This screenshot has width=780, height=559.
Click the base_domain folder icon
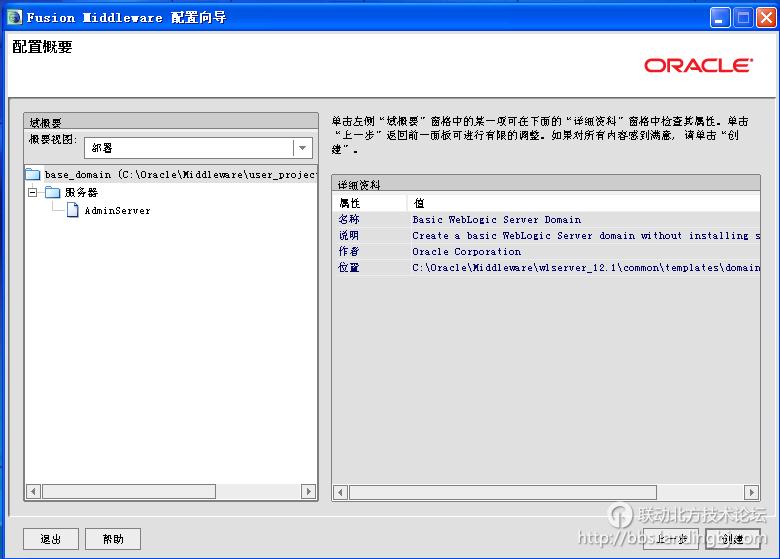tap(33, 174)
